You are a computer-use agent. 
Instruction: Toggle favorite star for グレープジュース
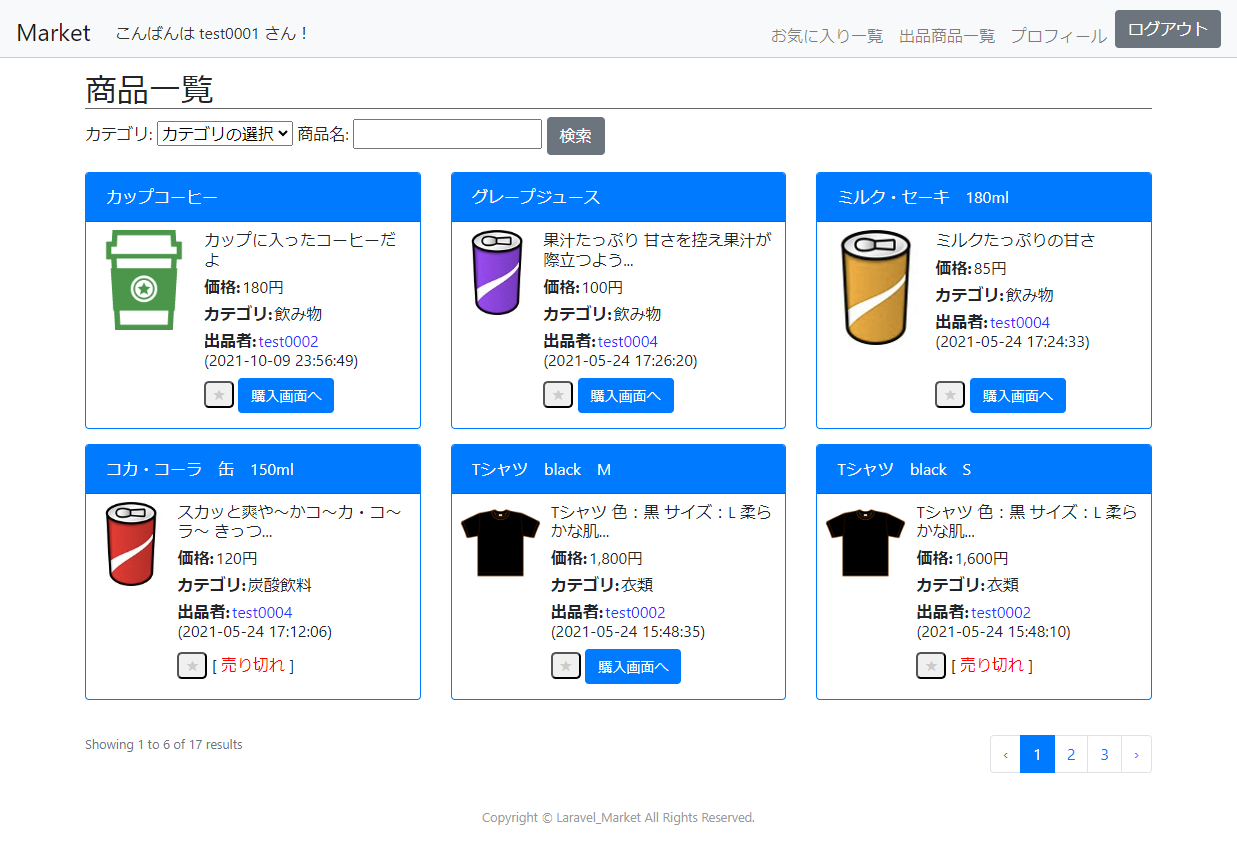(558, 395)
